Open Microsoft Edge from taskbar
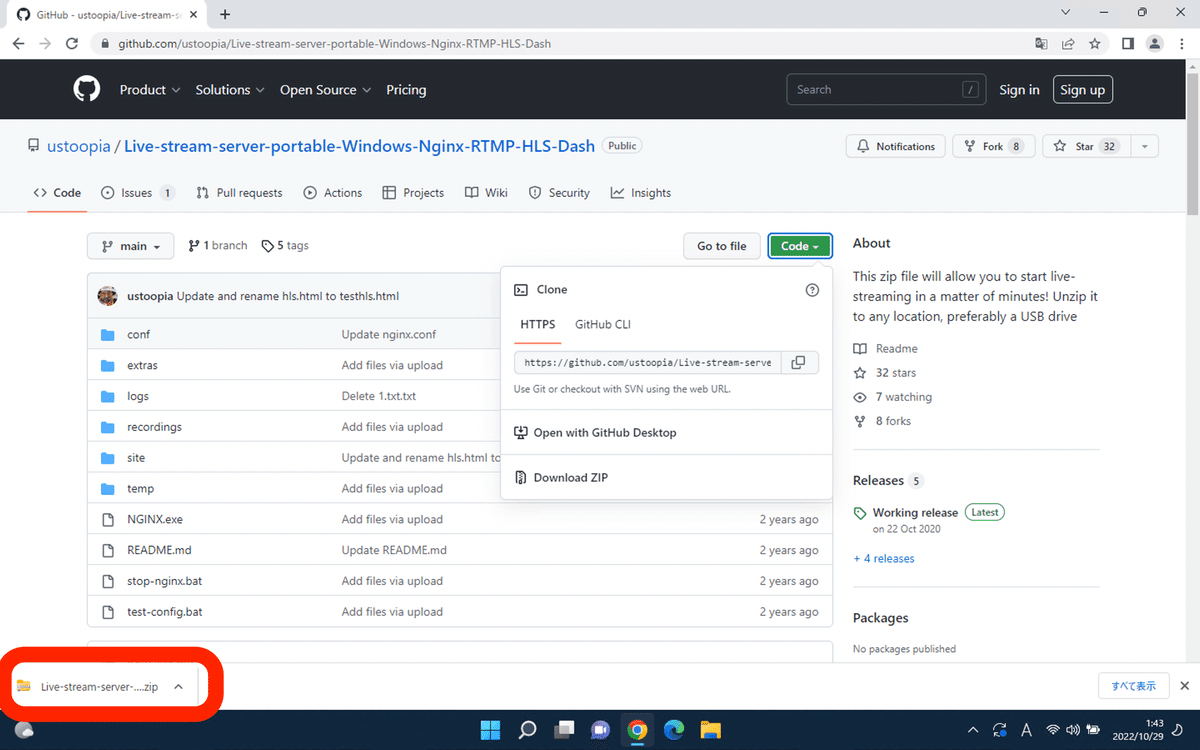This screenshot has width=1200, height=750. [x=674, y=730]
